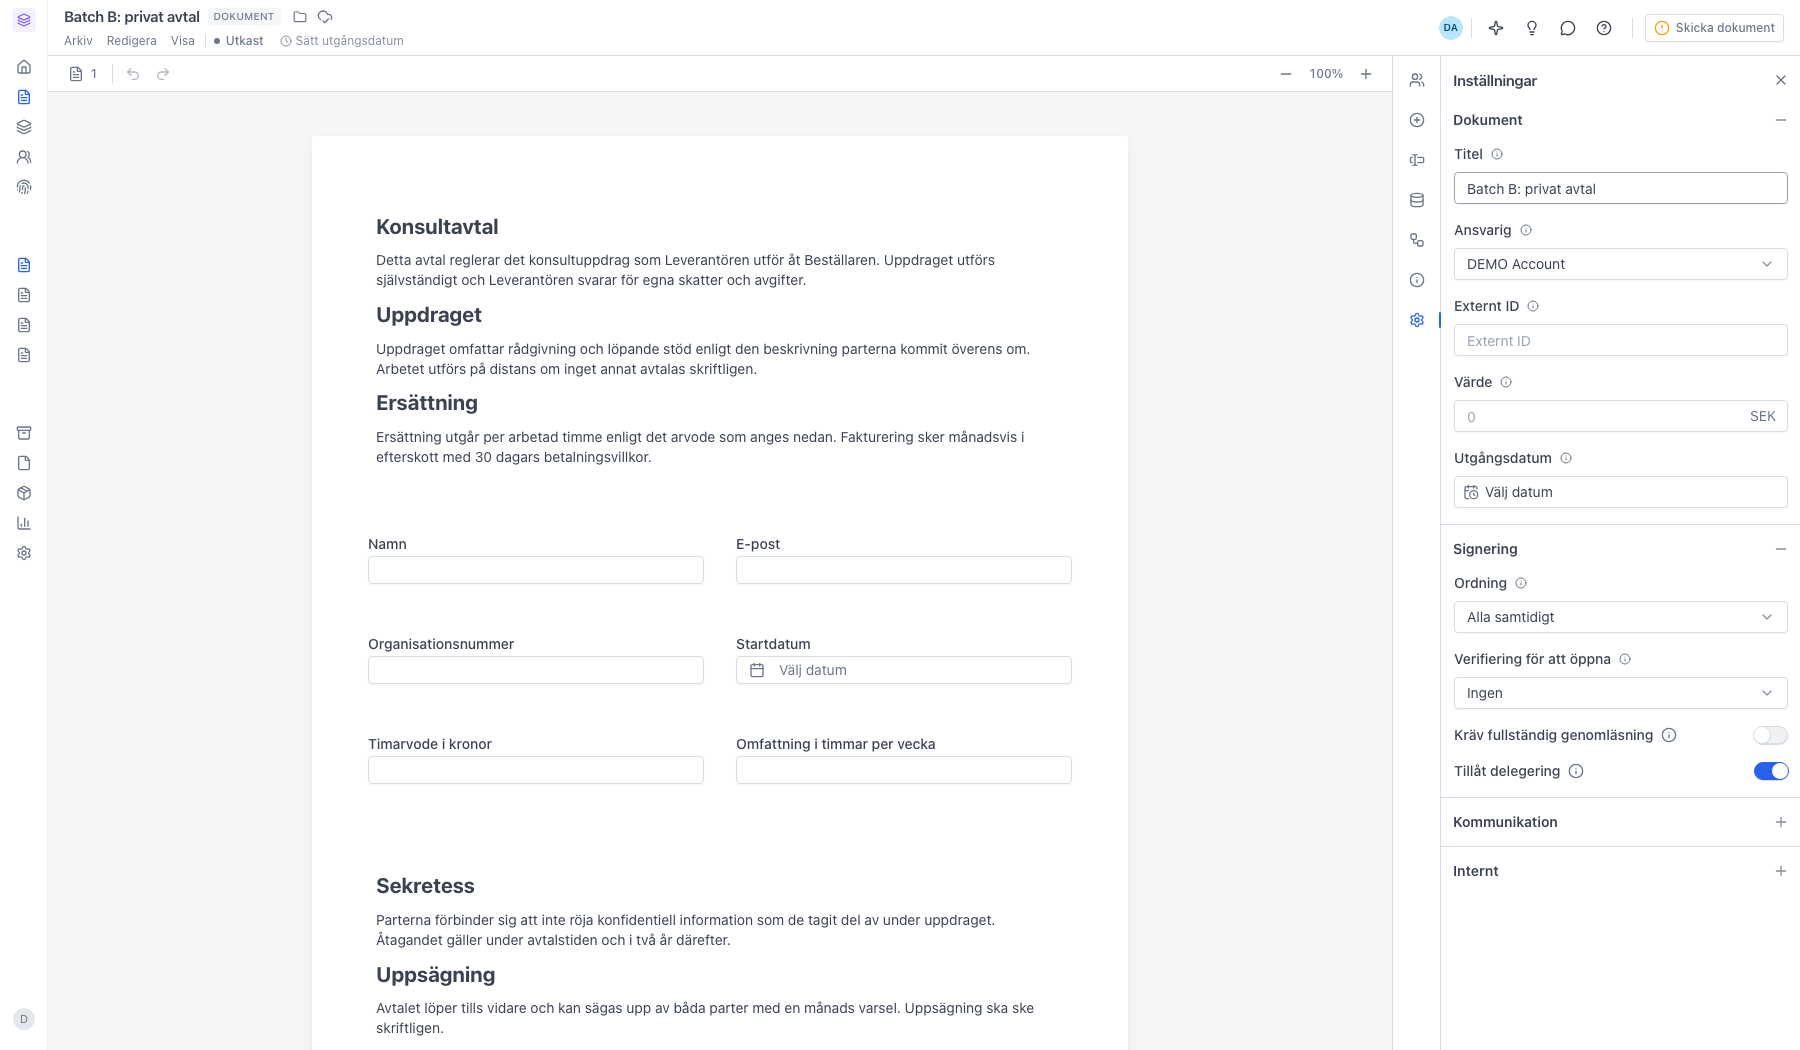This screenshot has height=1050, width=1800.
Task: Disable the Tillåt delegering switch
Action: coord(1770,771)
